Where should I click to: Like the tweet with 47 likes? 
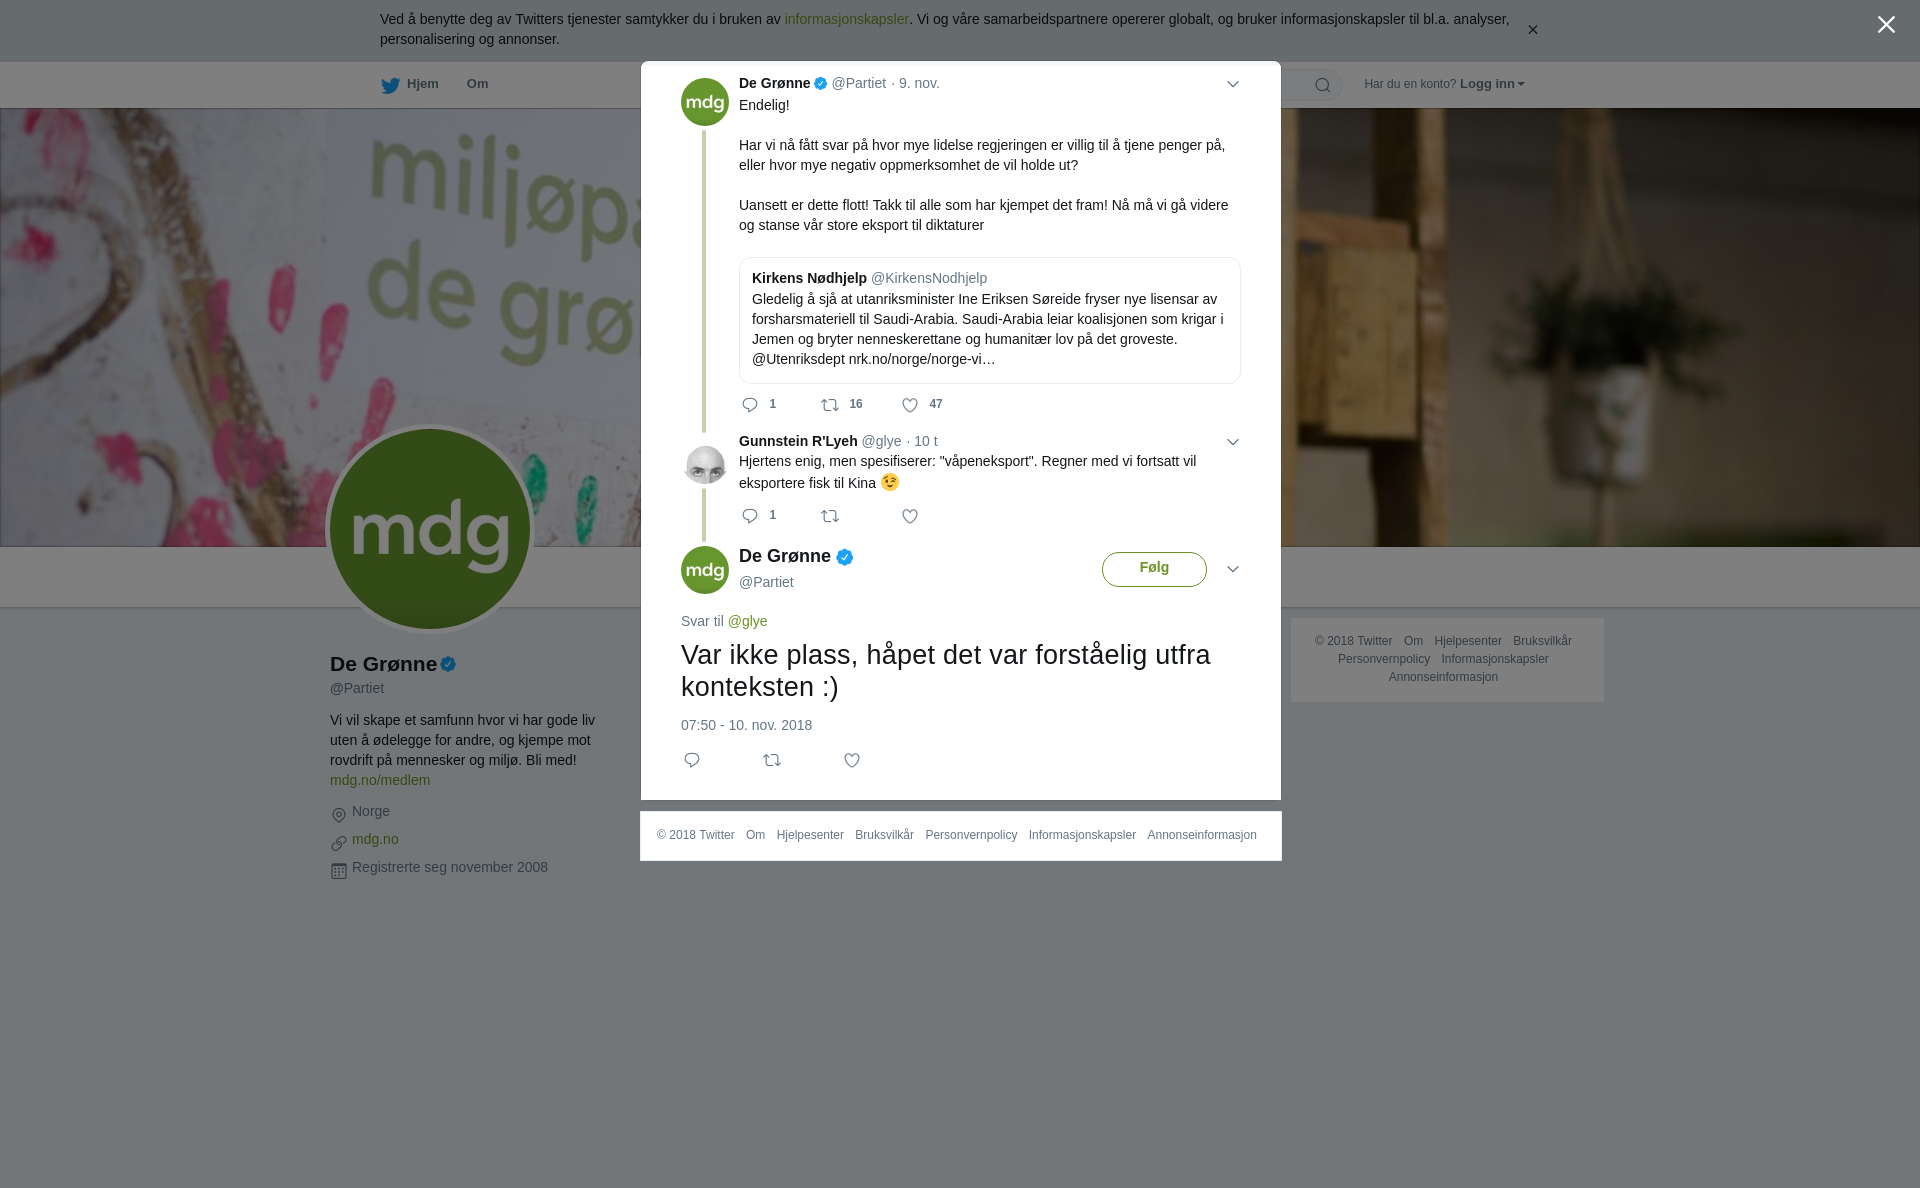click(x=910, y=405)
